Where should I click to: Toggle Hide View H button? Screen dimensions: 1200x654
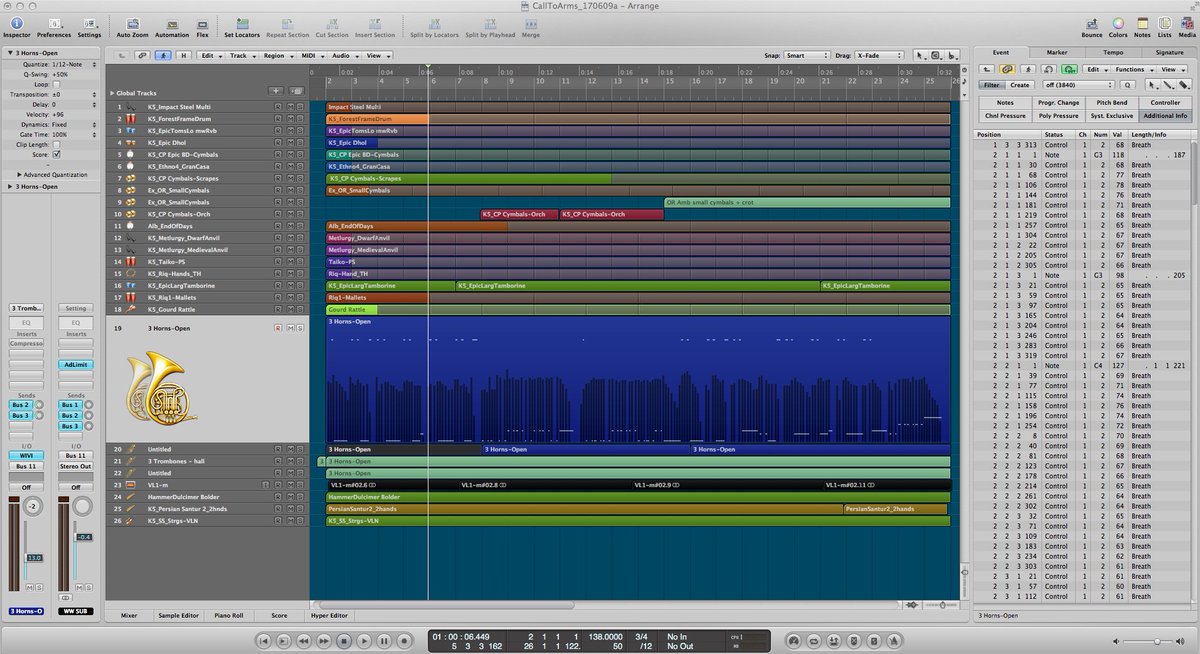[x=184, y=56]
